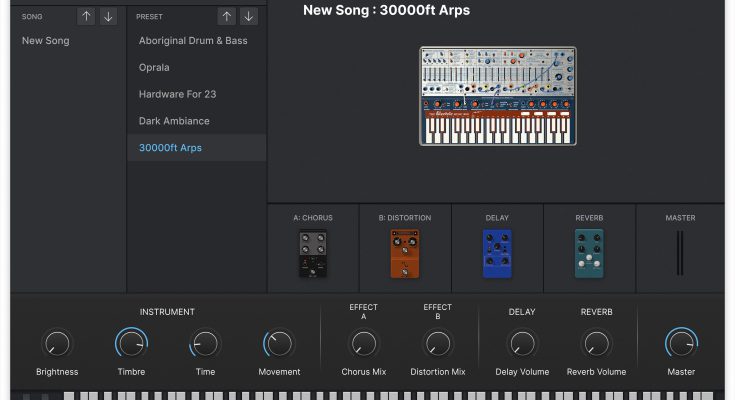Select the Aboriginal Drum & Bass preset
The image size is (735, 400).
(x=194, y=41)
